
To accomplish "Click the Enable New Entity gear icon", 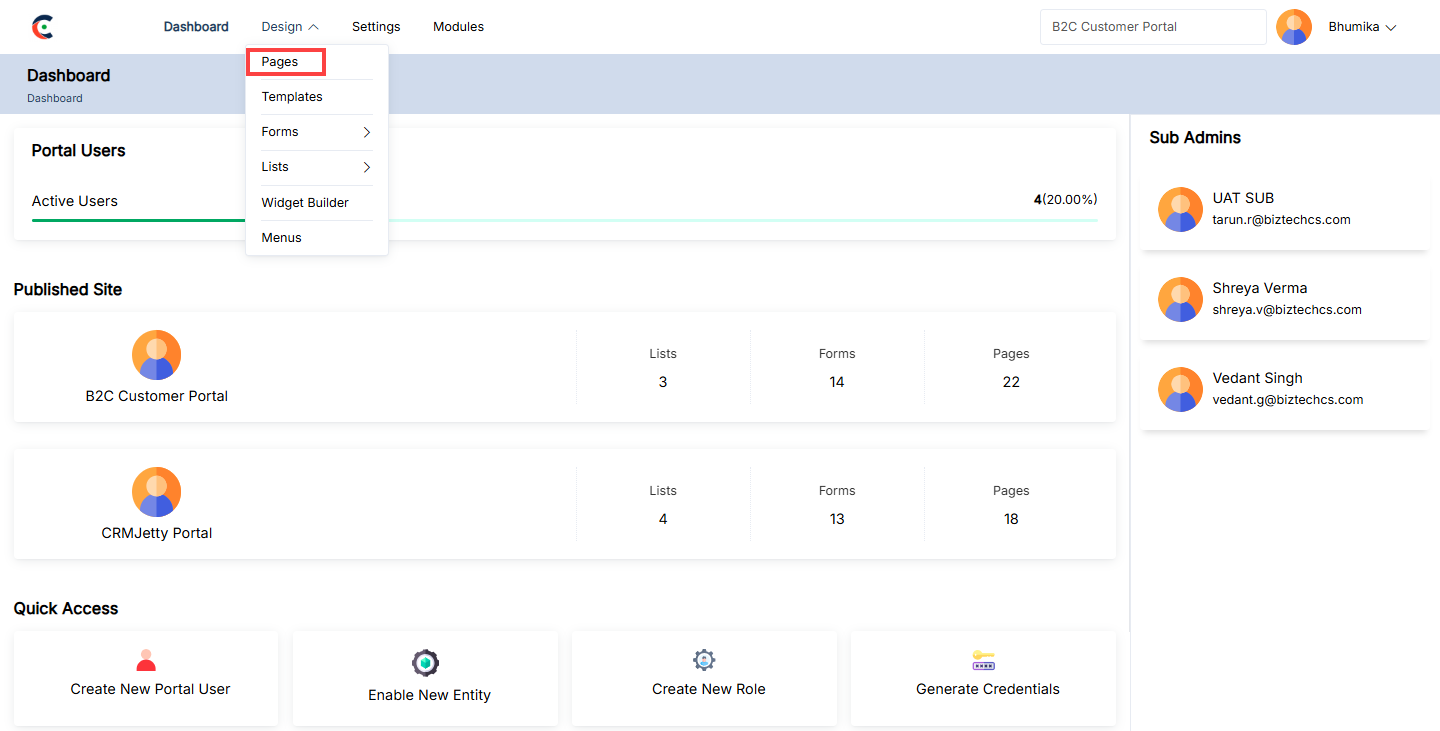I will click(x=426, y=663).
